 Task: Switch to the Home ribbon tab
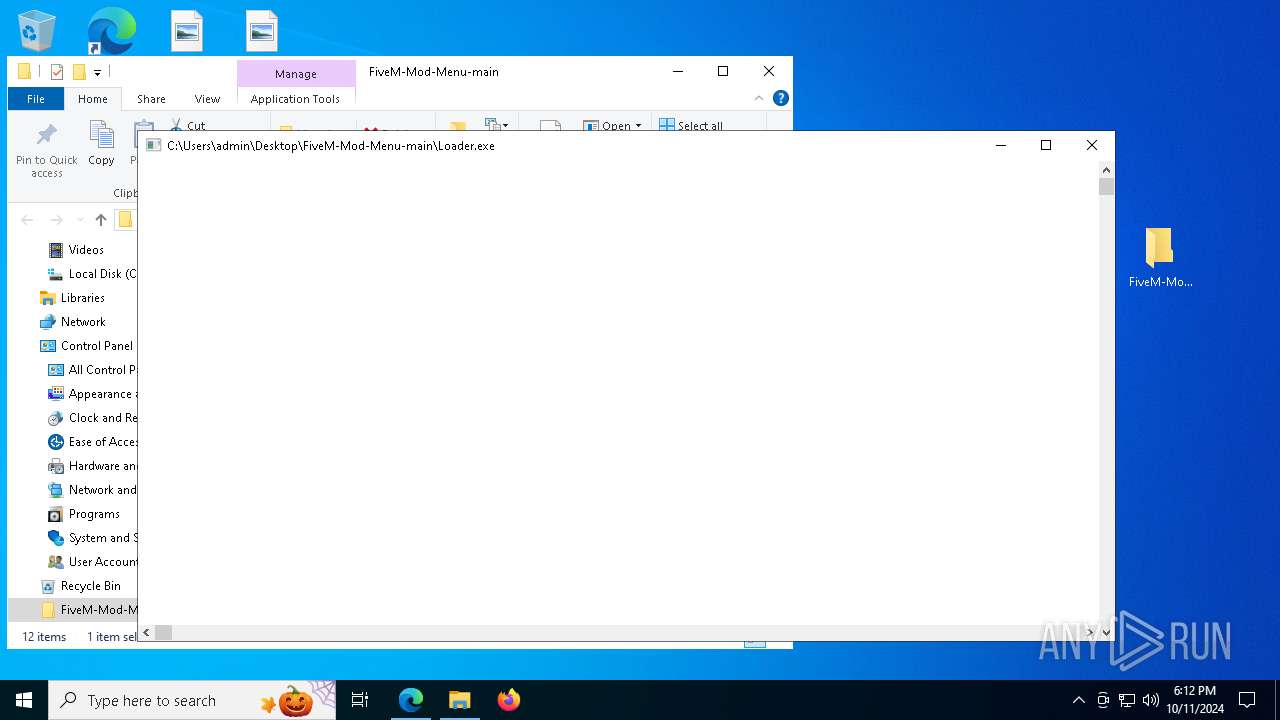[93, 99]
